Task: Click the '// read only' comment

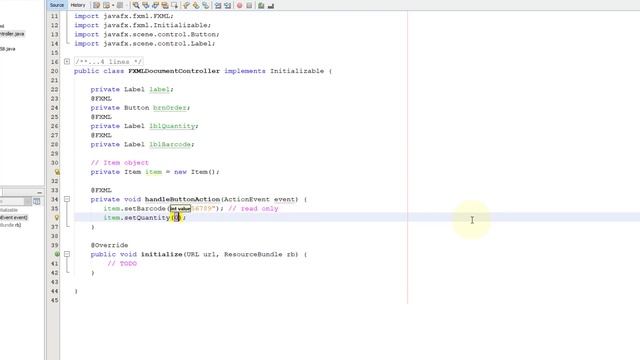Action: (253, 209)
